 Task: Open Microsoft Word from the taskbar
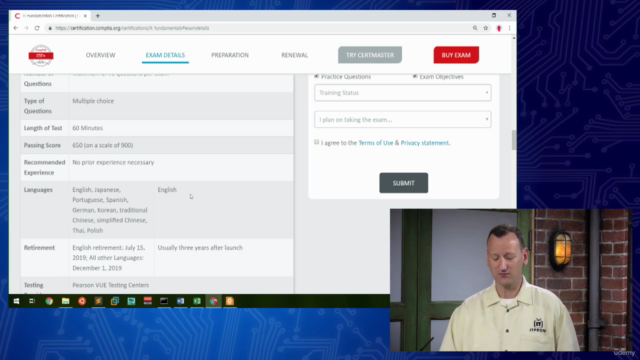180,301
